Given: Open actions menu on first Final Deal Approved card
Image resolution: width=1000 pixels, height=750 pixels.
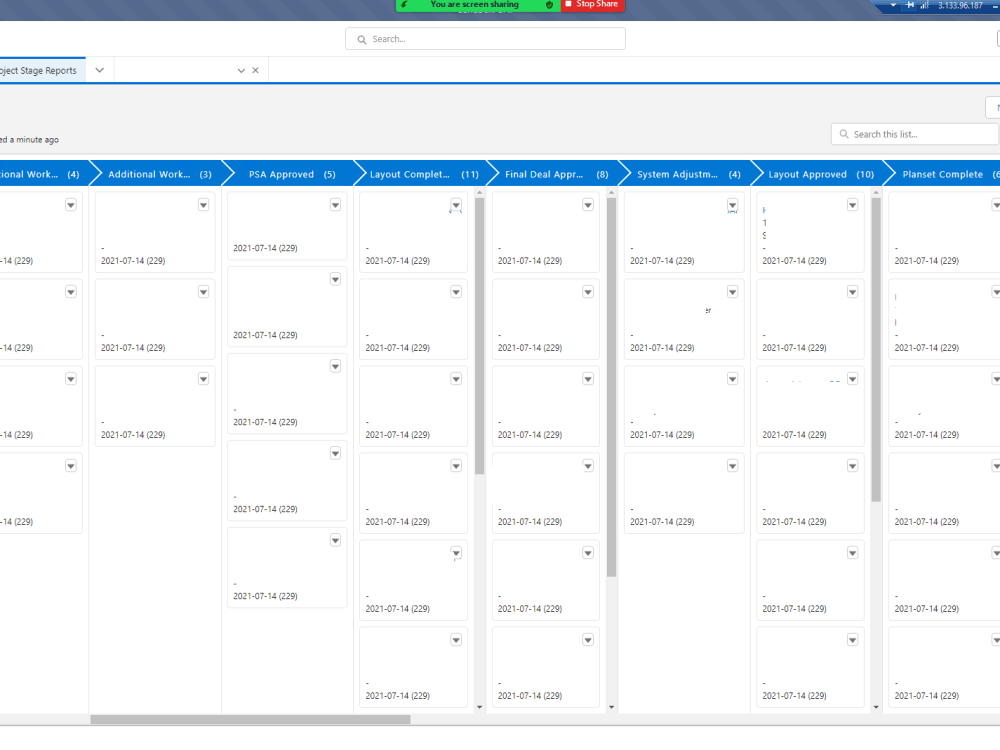Looking at the screenshot, I should point(588,205).
